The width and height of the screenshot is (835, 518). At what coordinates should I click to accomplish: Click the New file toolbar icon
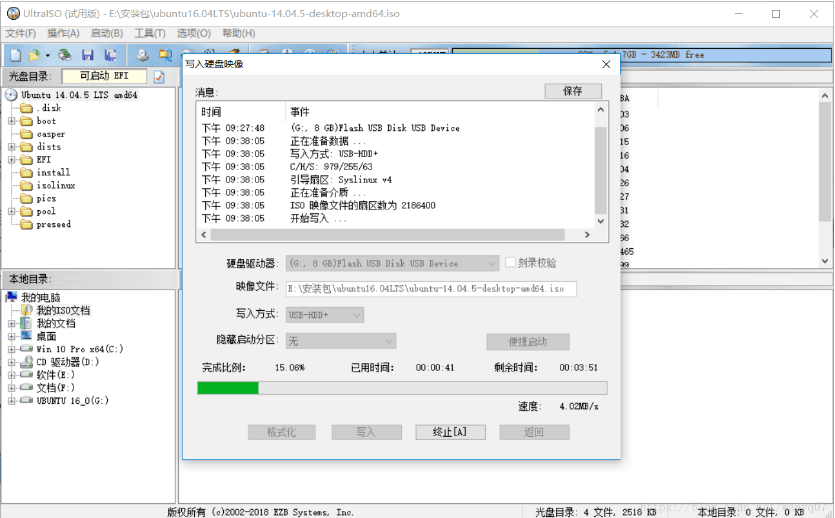pos(16,55)
